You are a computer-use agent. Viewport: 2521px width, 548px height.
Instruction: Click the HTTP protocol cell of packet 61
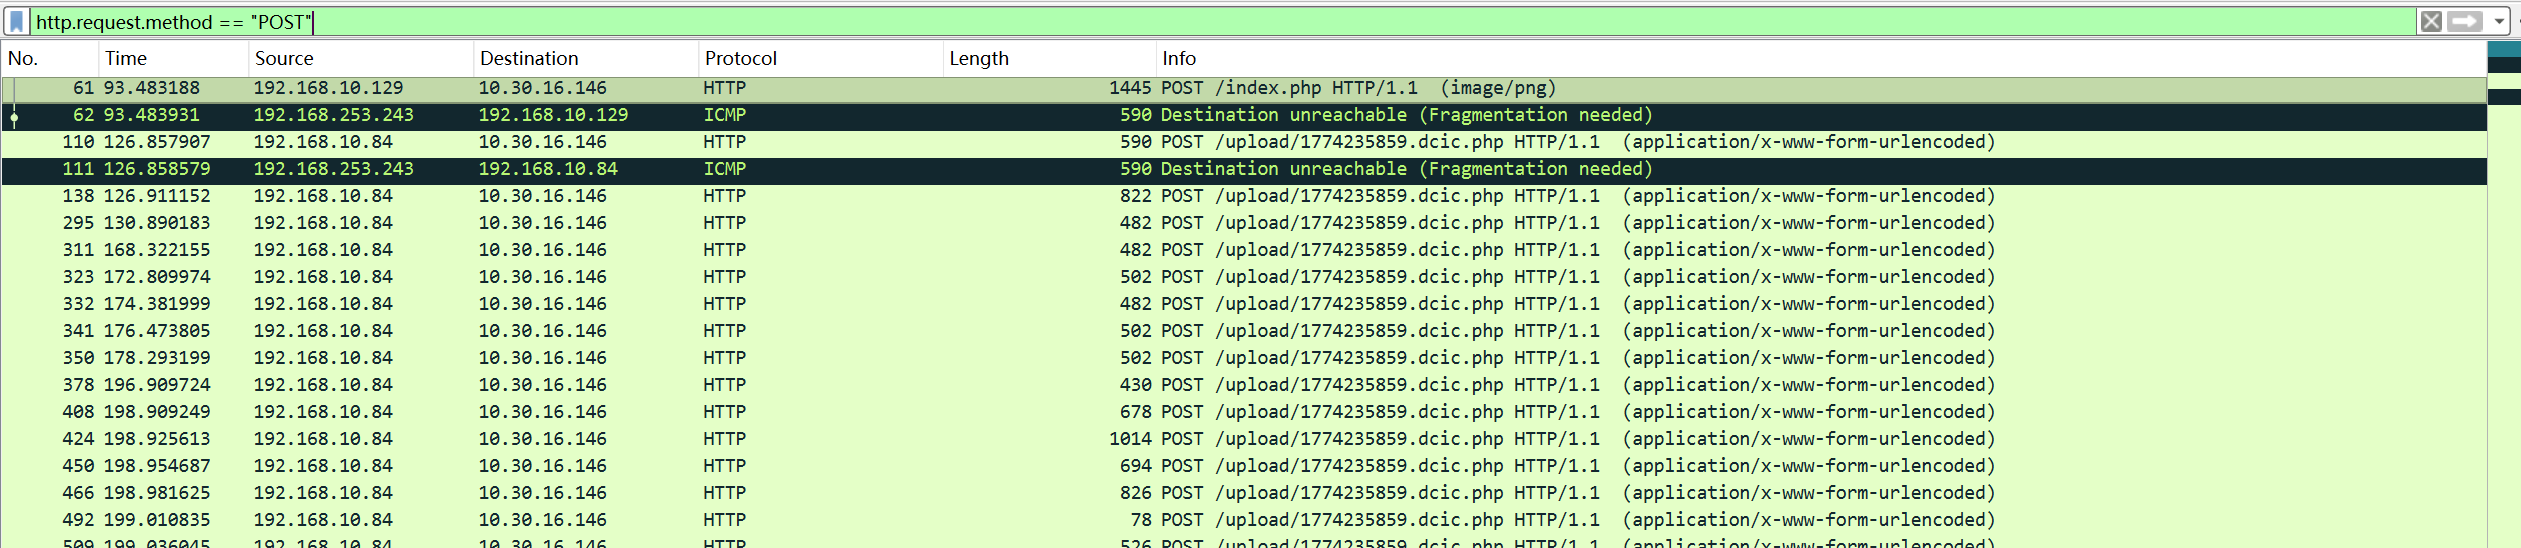pyautogui.click(x=725, y=88)
